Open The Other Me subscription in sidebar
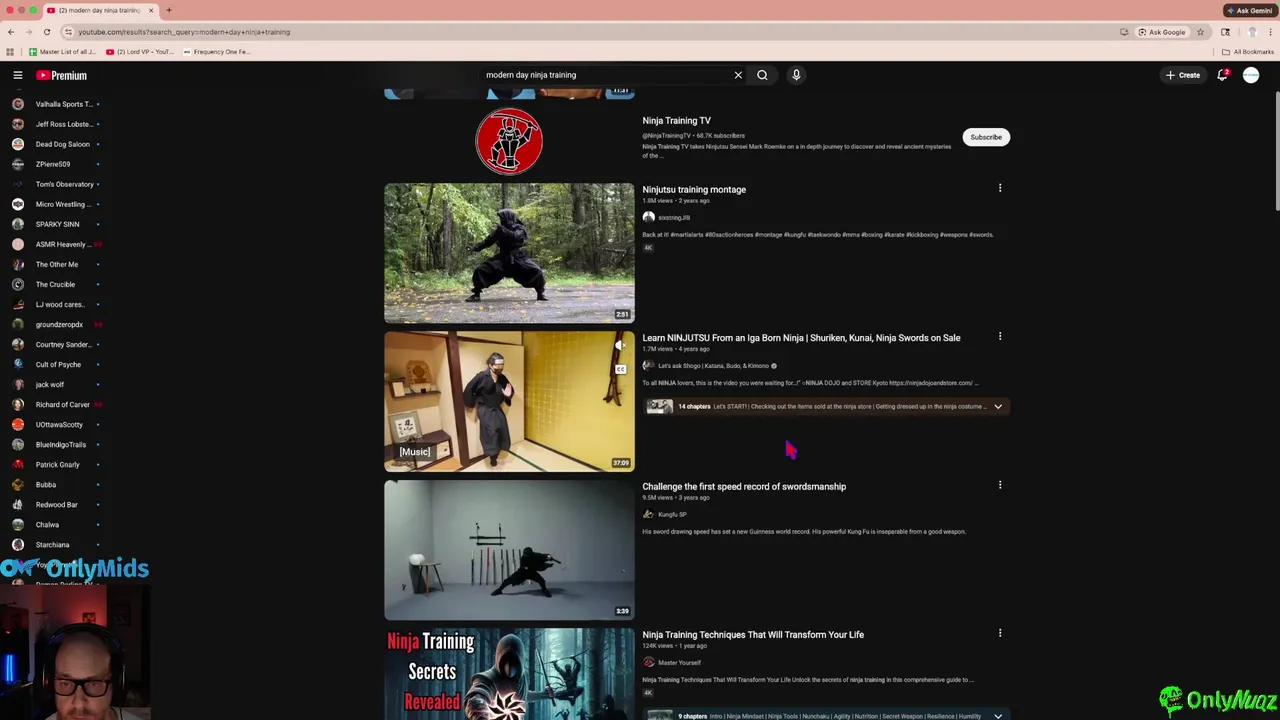 [x=56, y=264]
